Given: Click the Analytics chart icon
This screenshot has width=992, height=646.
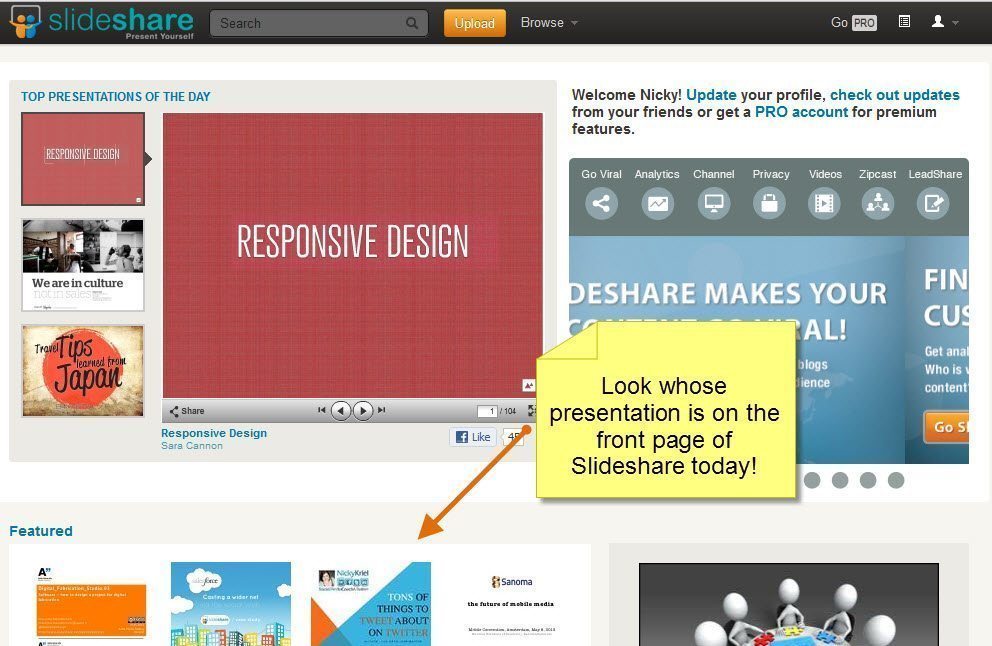Looking at the screenshot, I should click(x=657, y=204).
